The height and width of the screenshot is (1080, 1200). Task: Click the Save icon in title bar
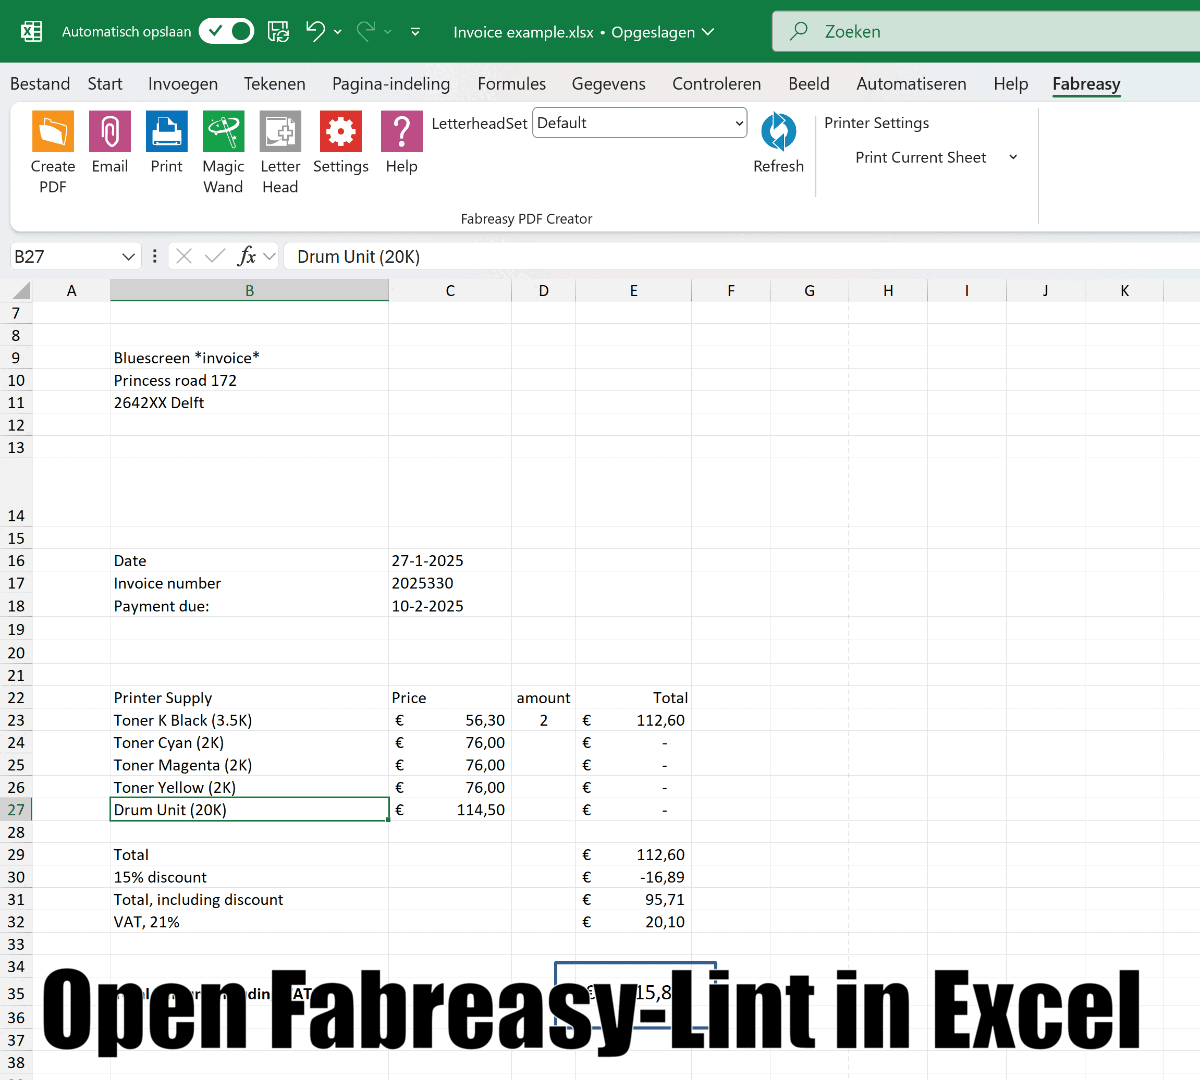click(x=279, y=32)
